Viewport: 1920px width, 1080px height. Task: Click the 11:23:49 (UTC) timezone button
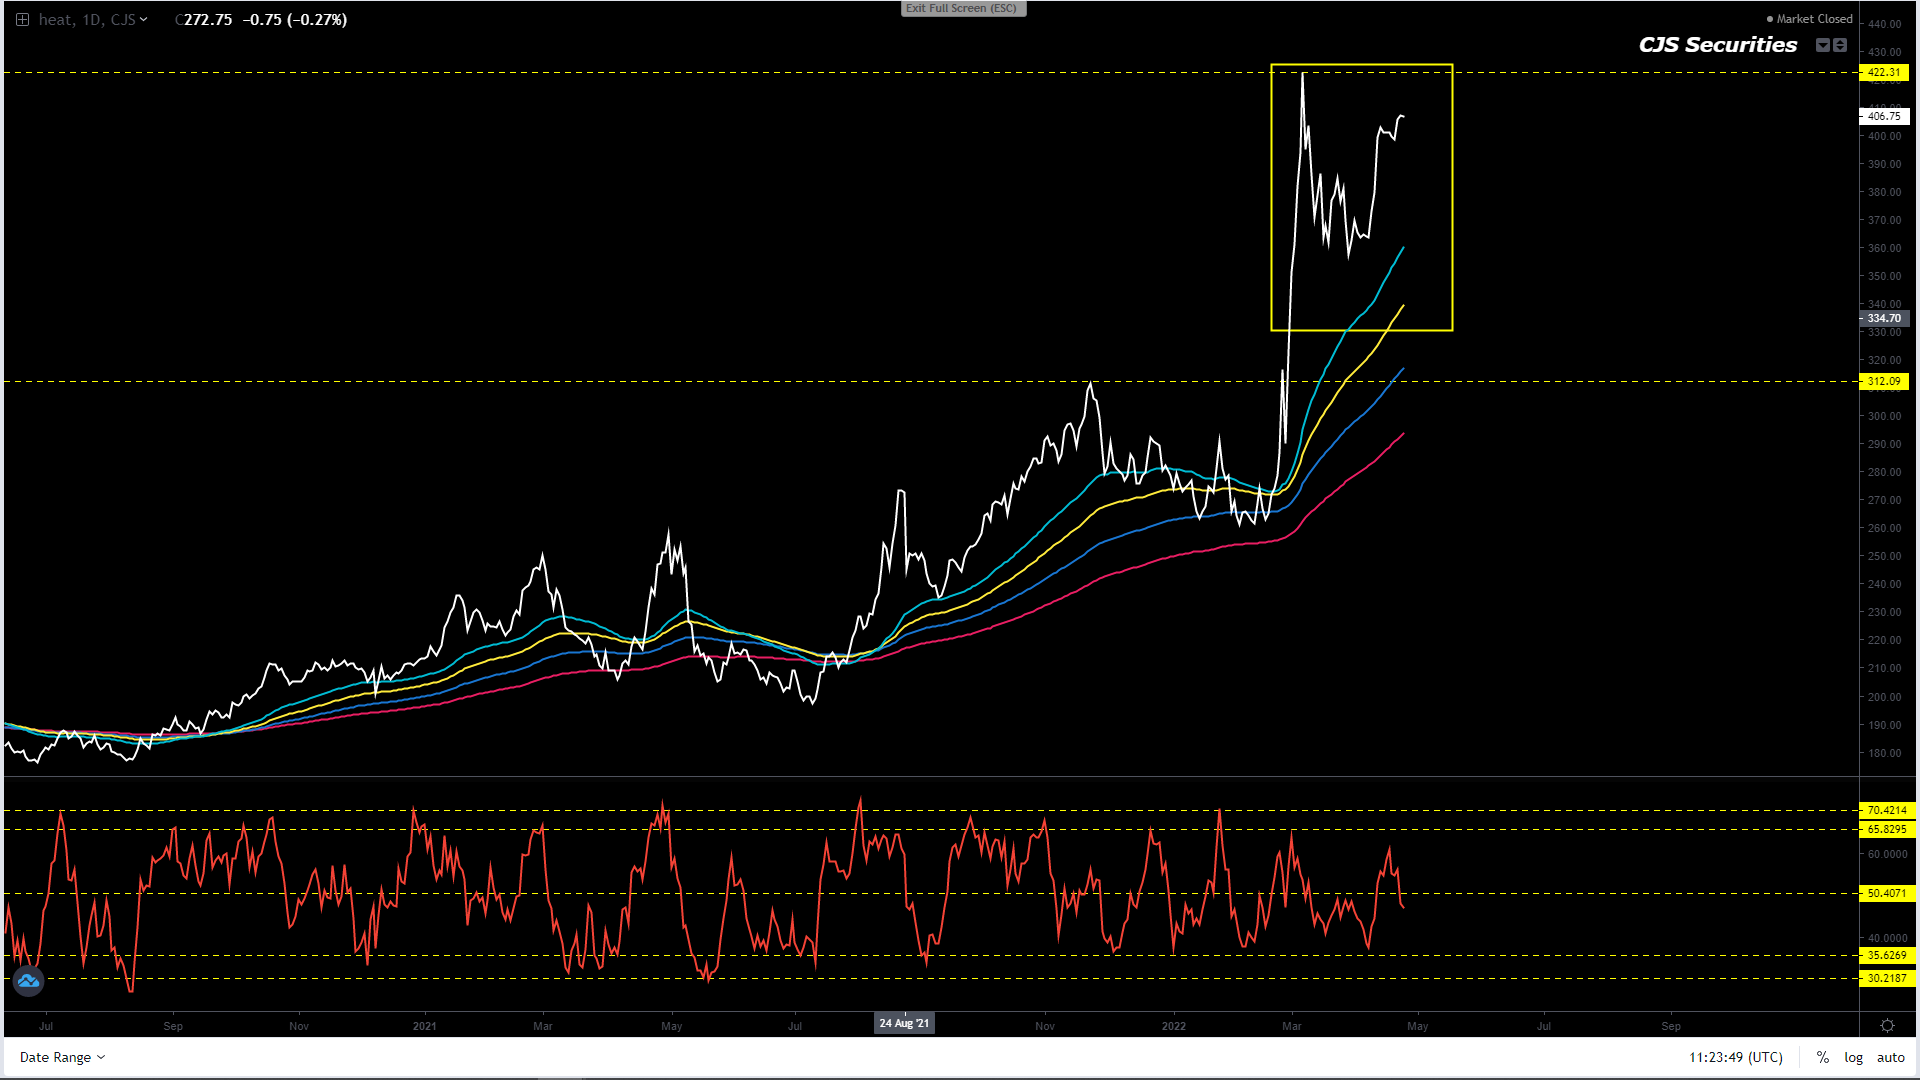coord(1736,1057)
